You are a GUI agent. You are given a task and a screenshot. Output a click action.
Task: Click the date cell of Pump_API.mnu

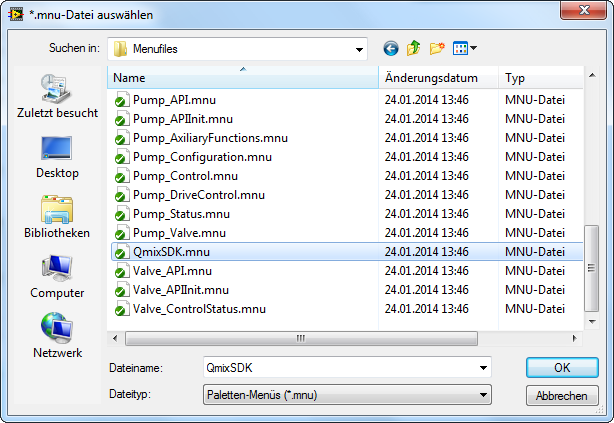(426, 100)
